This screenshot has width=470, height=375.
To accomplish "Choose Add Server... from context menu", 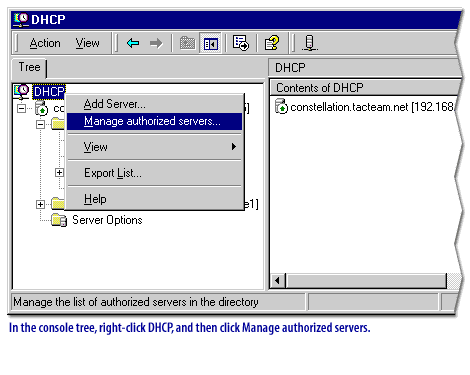I will point(155,104).
